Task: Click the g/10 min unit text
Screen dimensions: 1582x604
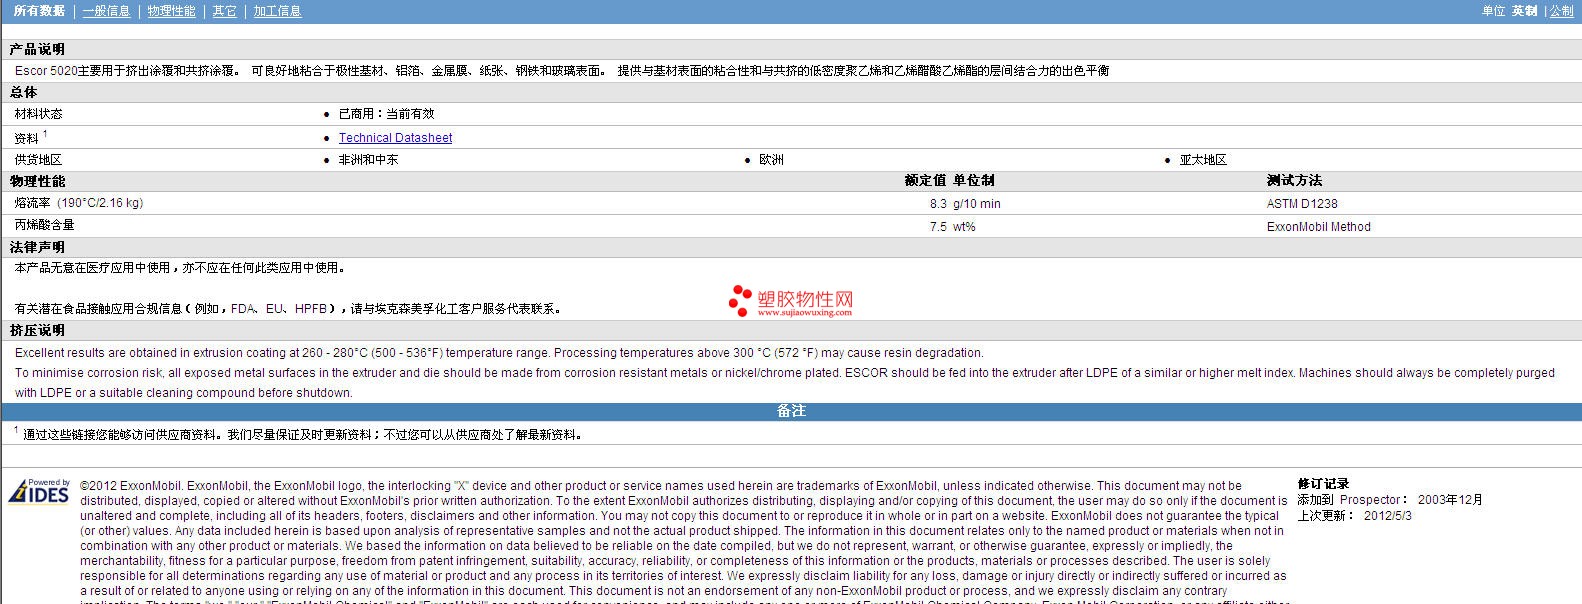Action: pyautogui.click(x=977, y=204)
